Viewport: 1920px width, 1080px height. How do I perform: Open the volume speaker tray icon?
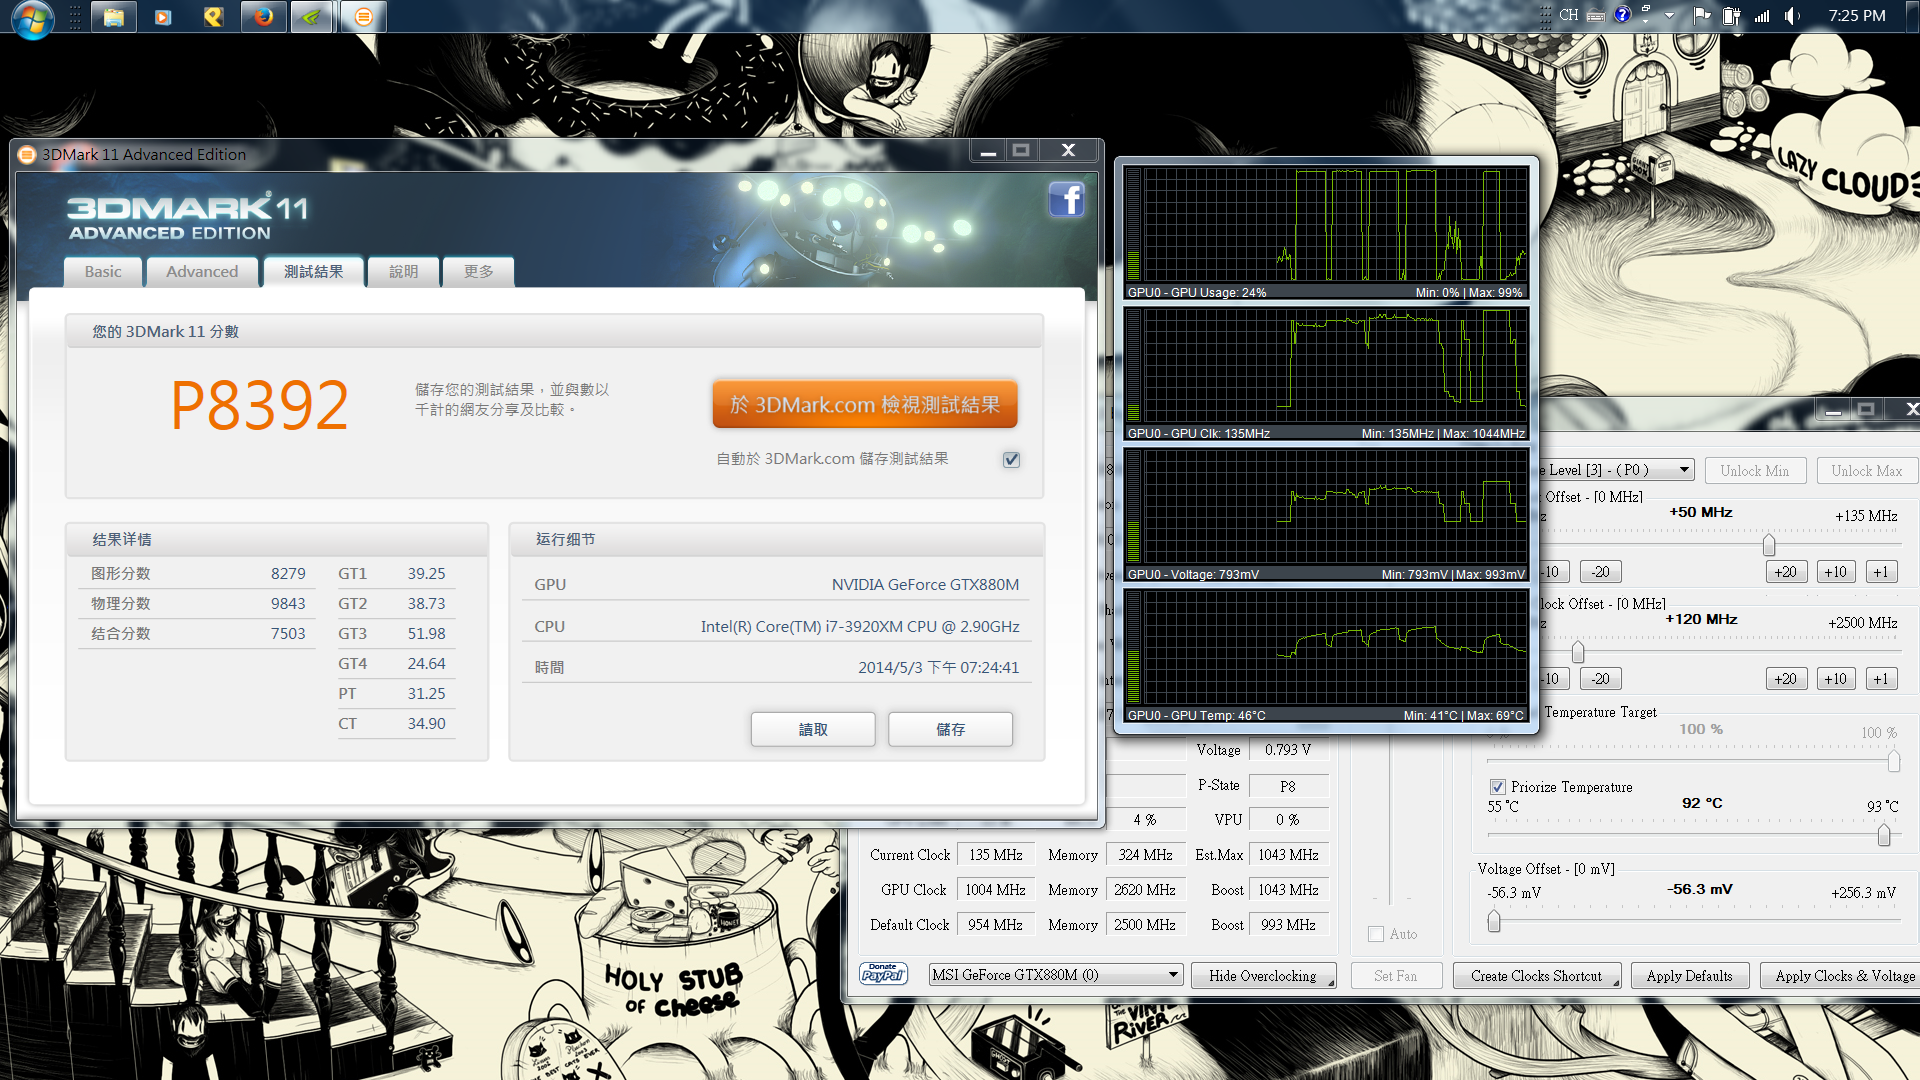pyautogui.click(x=1792, y=15)
